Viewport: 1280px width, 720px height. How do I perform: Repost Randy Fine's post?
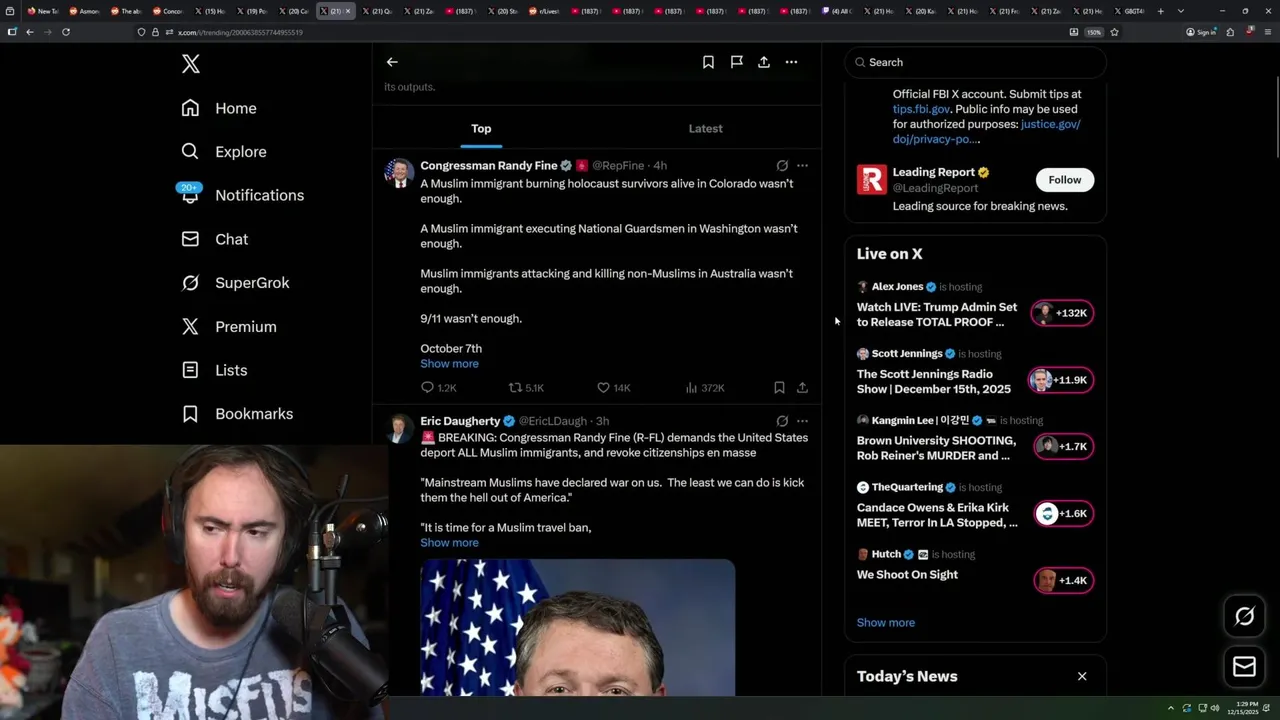pyautogui.click(x=526, y=388)
